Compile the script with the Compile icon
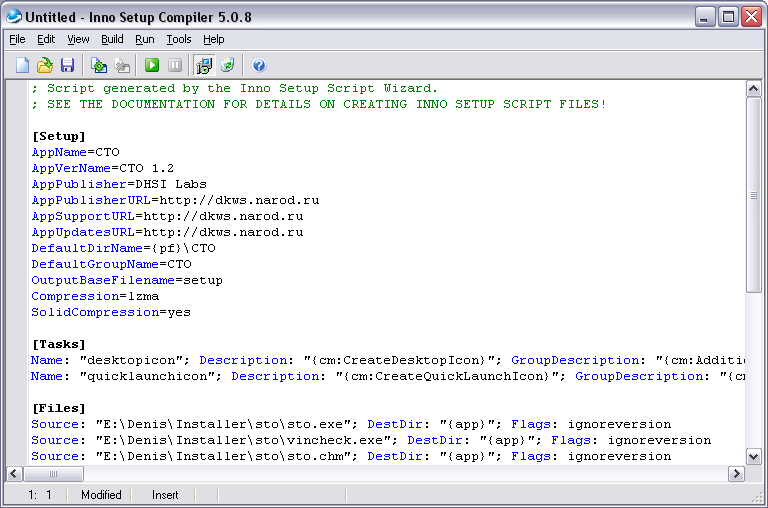 tap(99, 65)
